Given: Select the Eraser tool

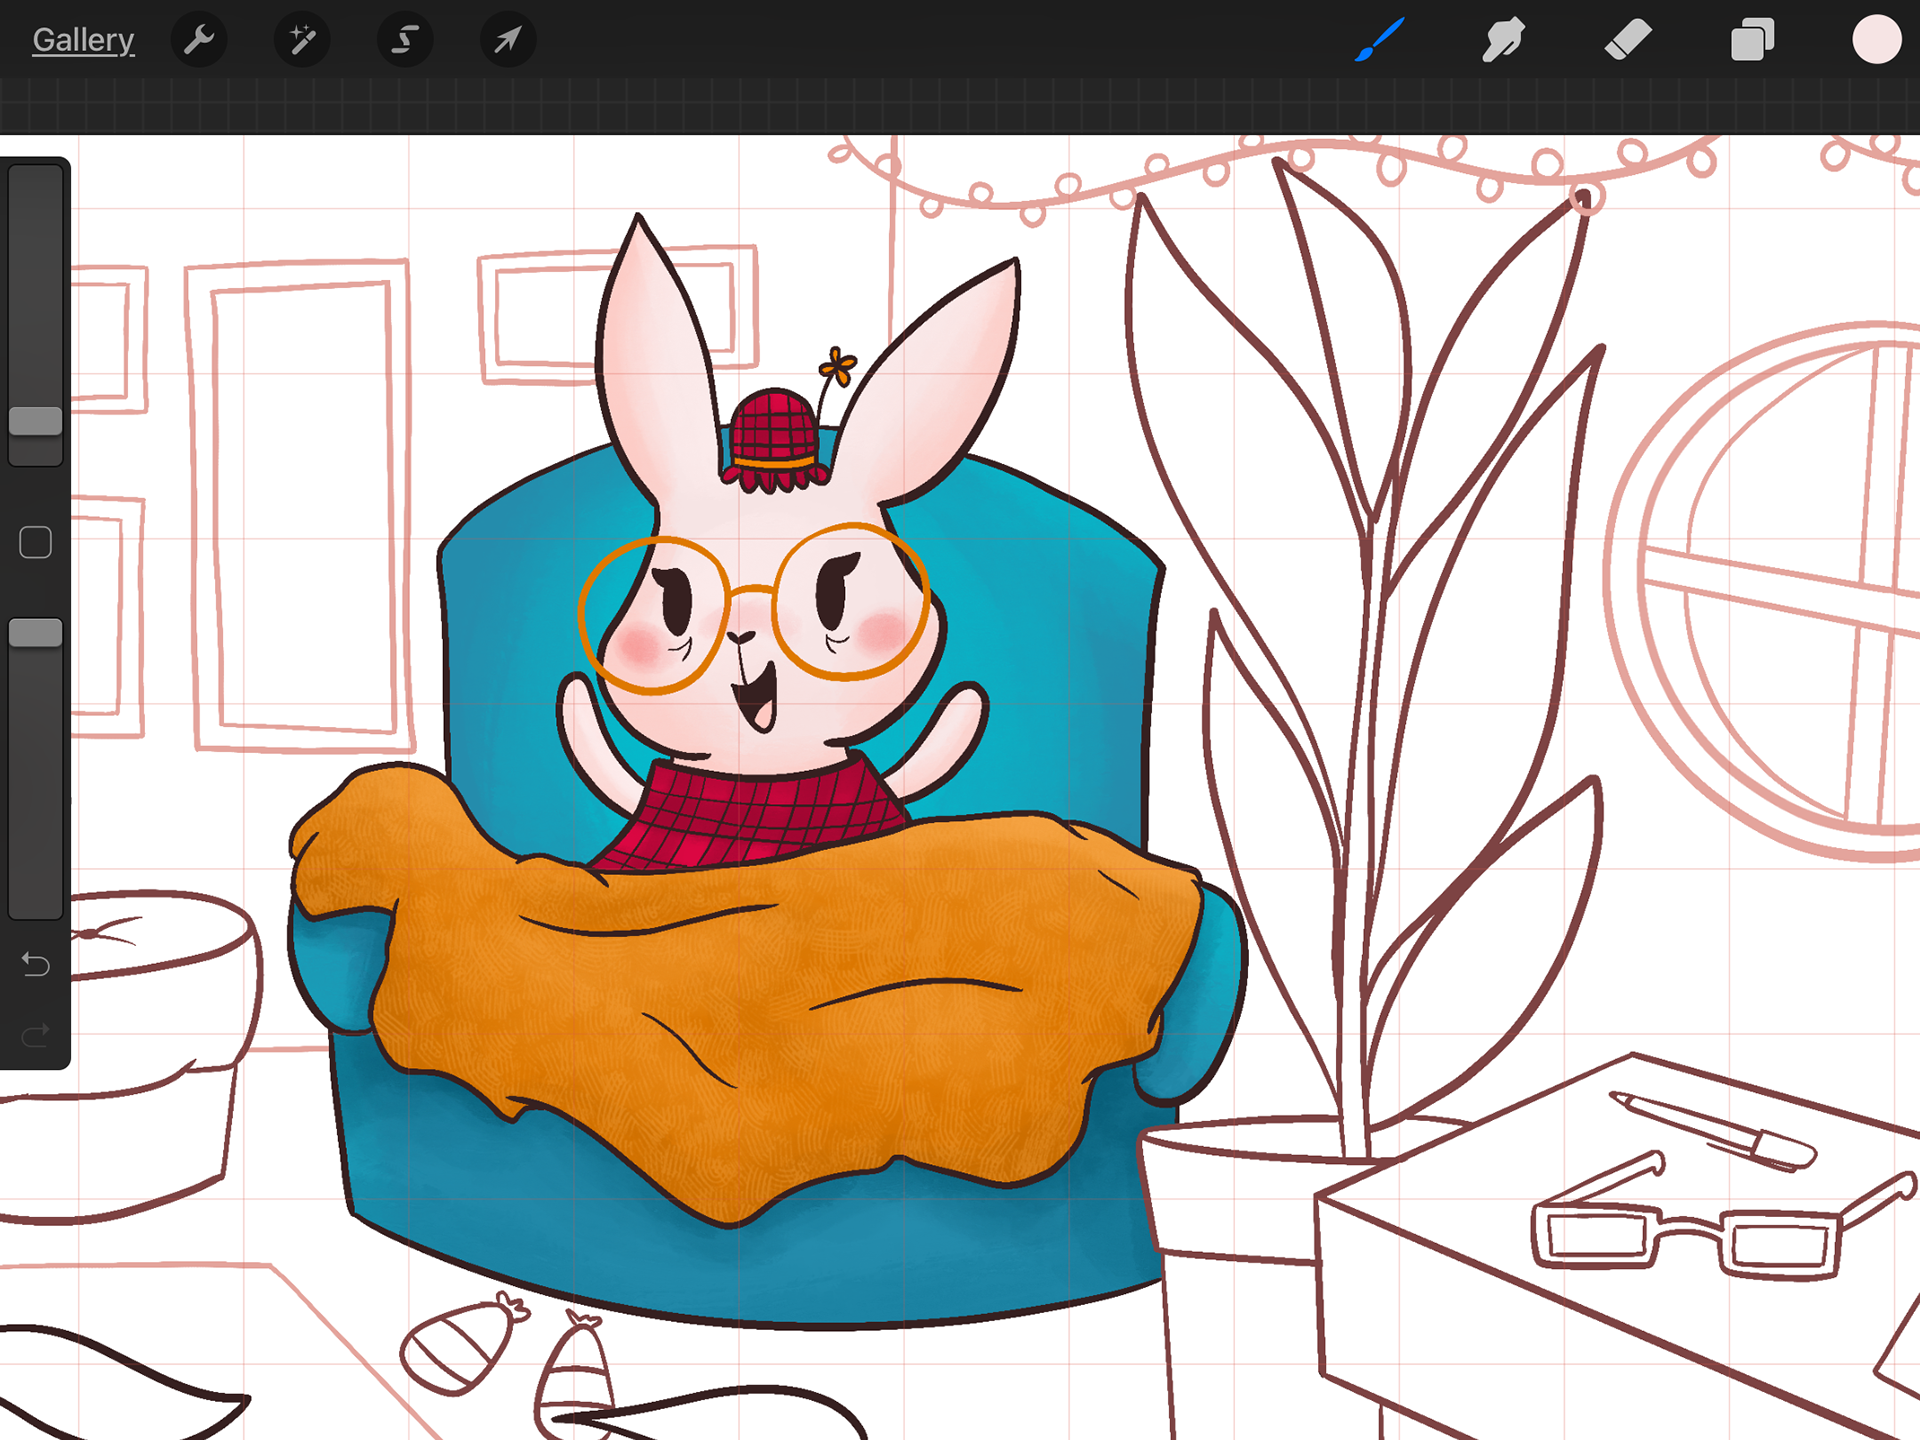Looking at the screenshot, I should pyautogui.click(x=1628, y=40).
